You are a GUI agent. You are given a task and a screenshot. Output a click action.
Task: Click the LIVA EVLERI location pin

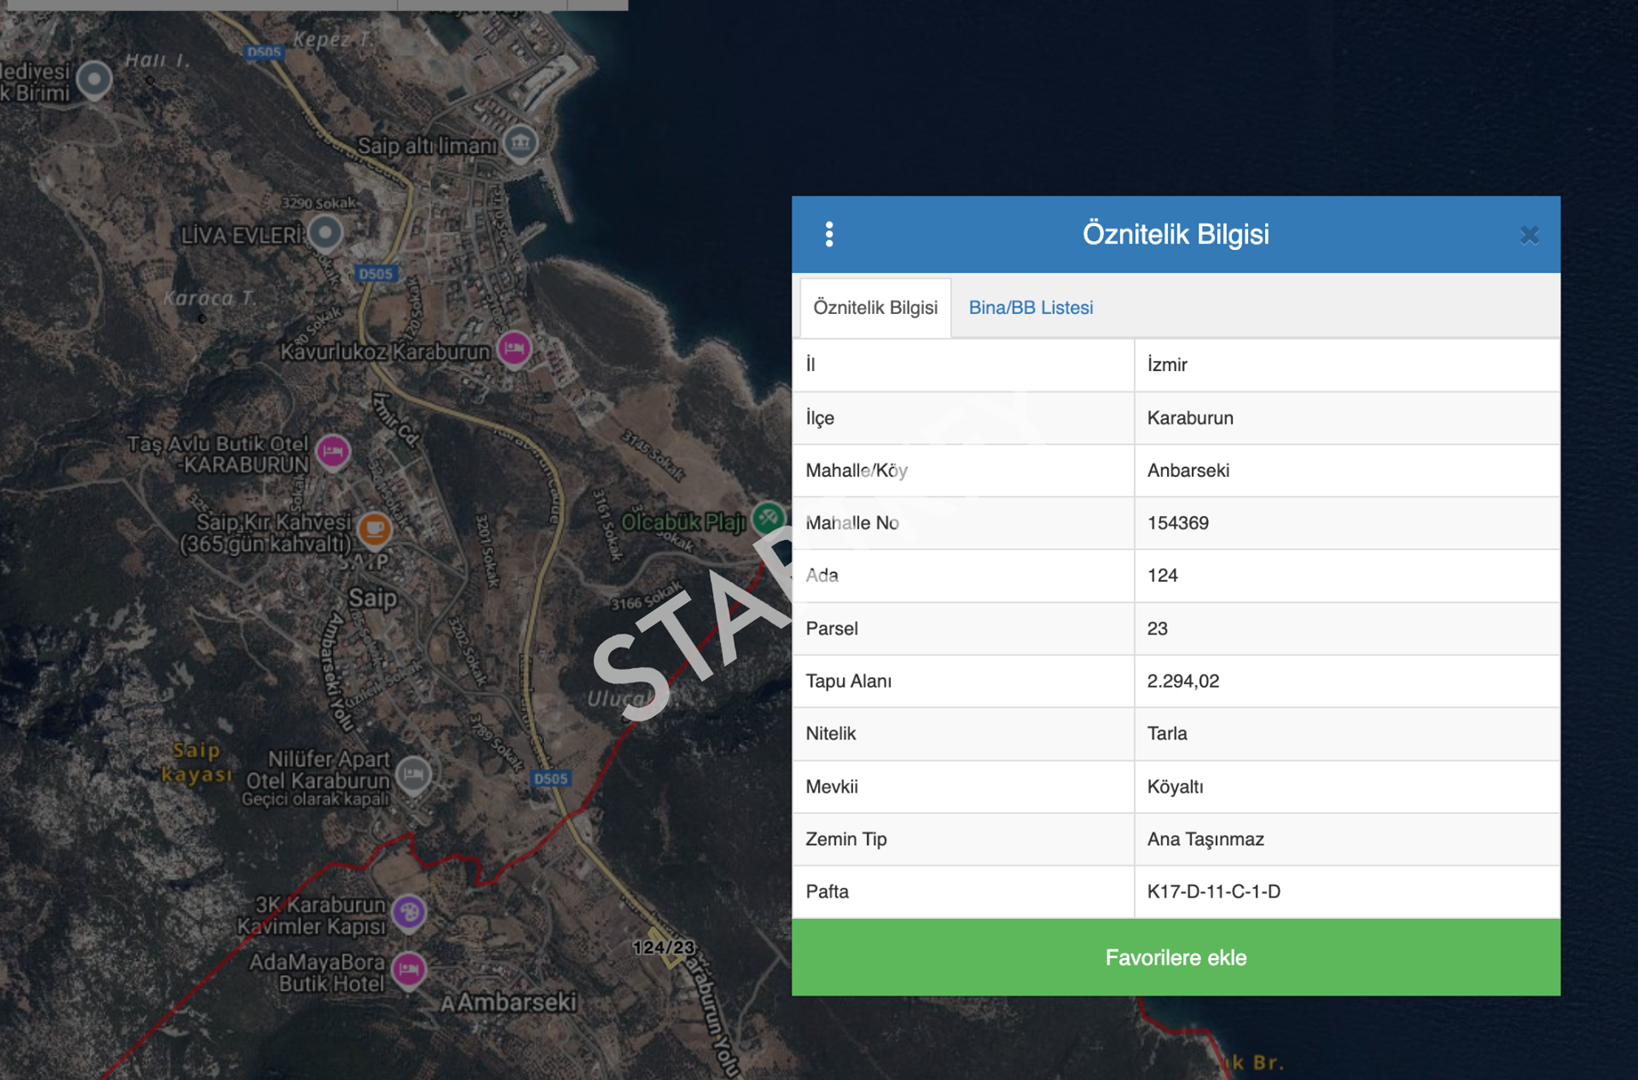tap(325, 233)
